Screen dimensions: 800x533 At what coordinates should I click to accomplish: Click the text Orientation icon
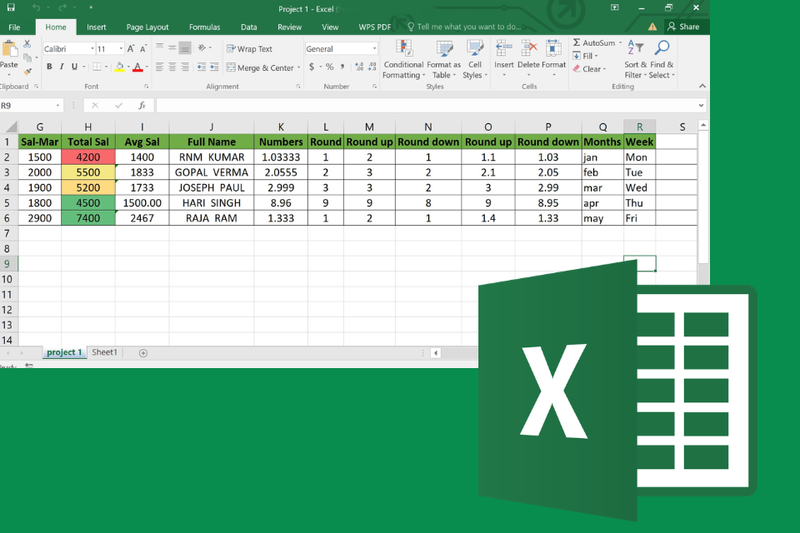(202, 47)
